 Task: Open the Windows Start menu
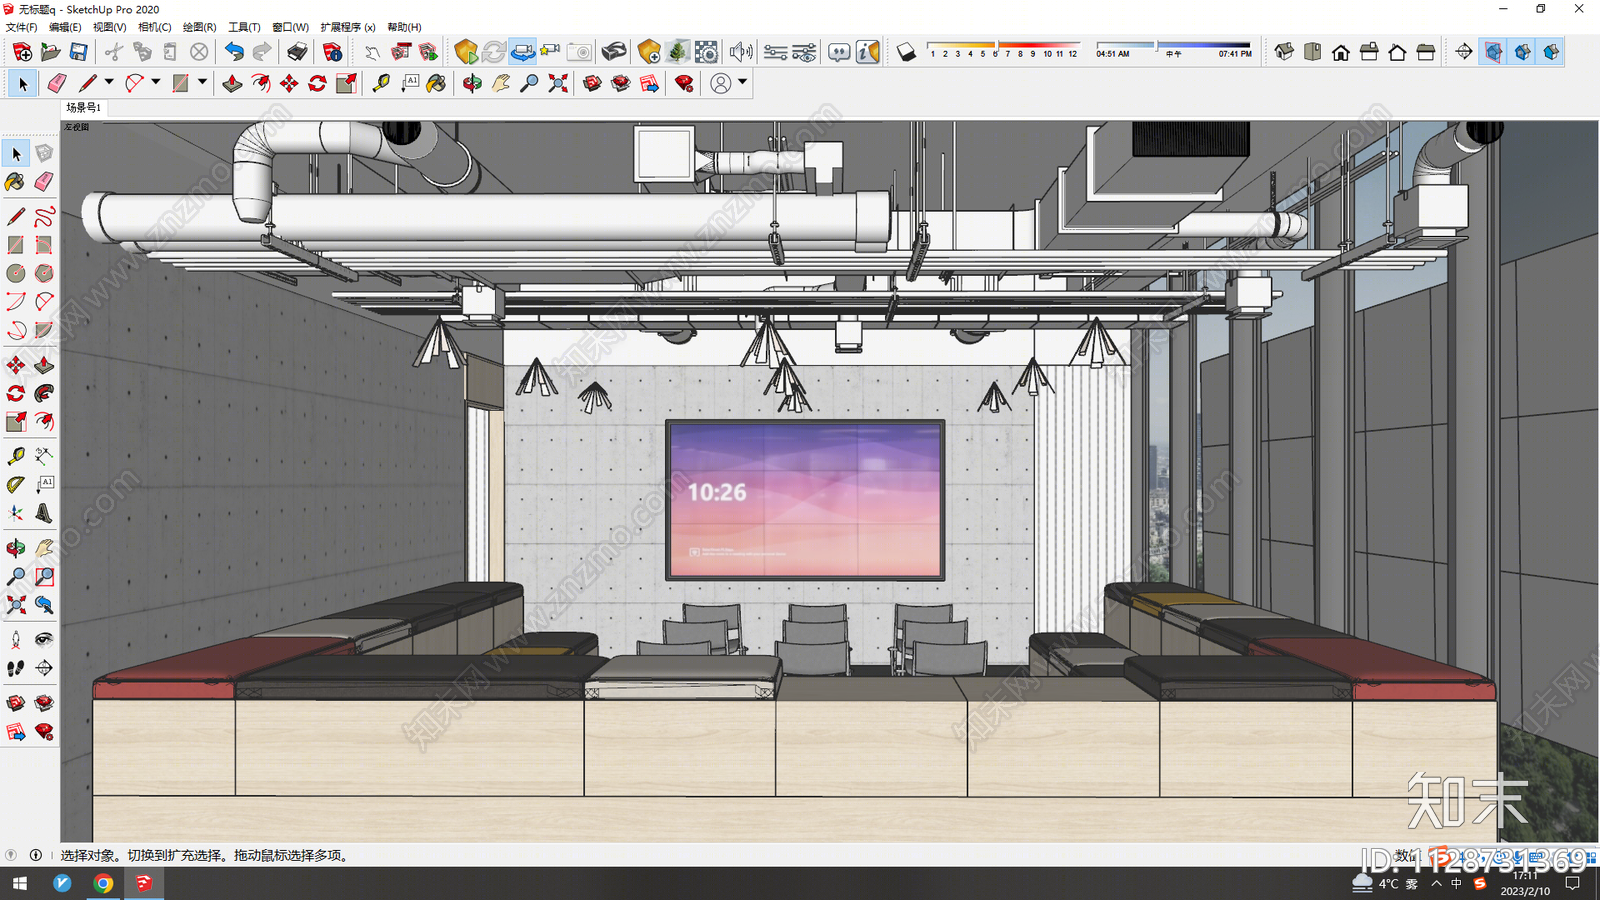click(x=20, y=883)
